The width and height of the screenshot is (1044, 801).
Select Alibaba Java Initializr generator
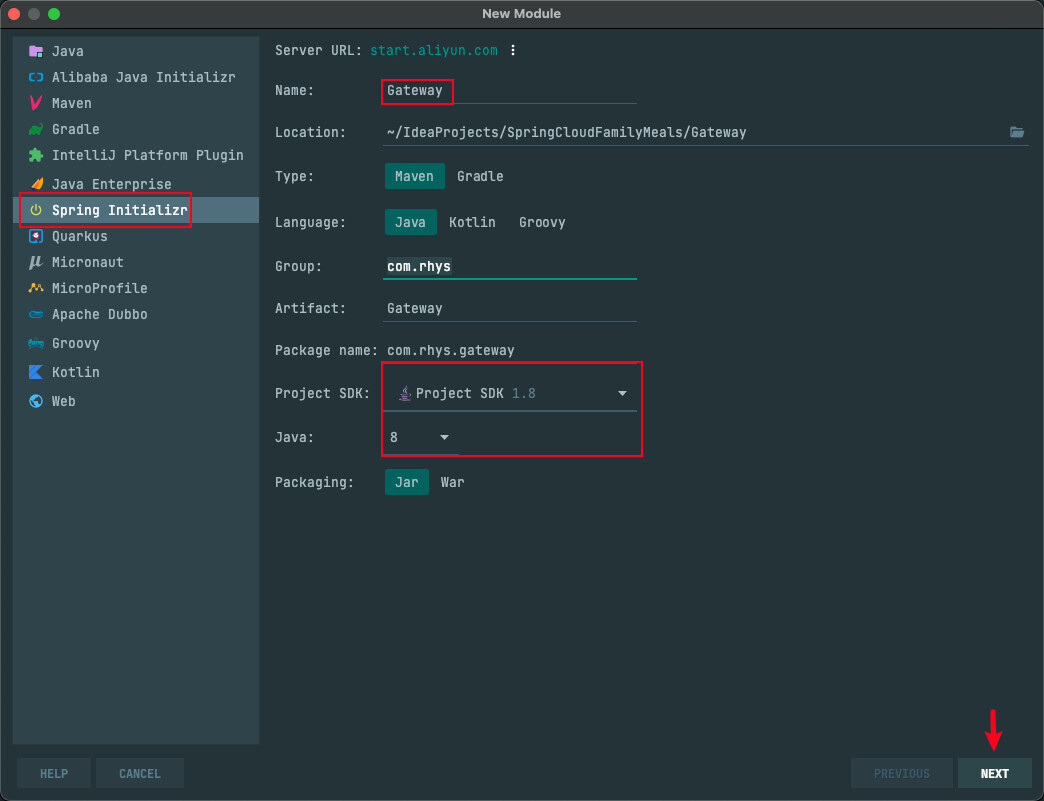click(x=144, y=77)
